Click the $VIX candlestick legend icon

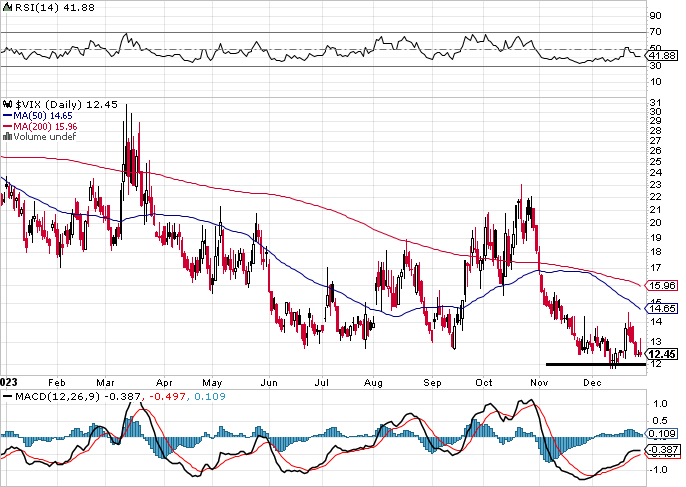[8, 104]
